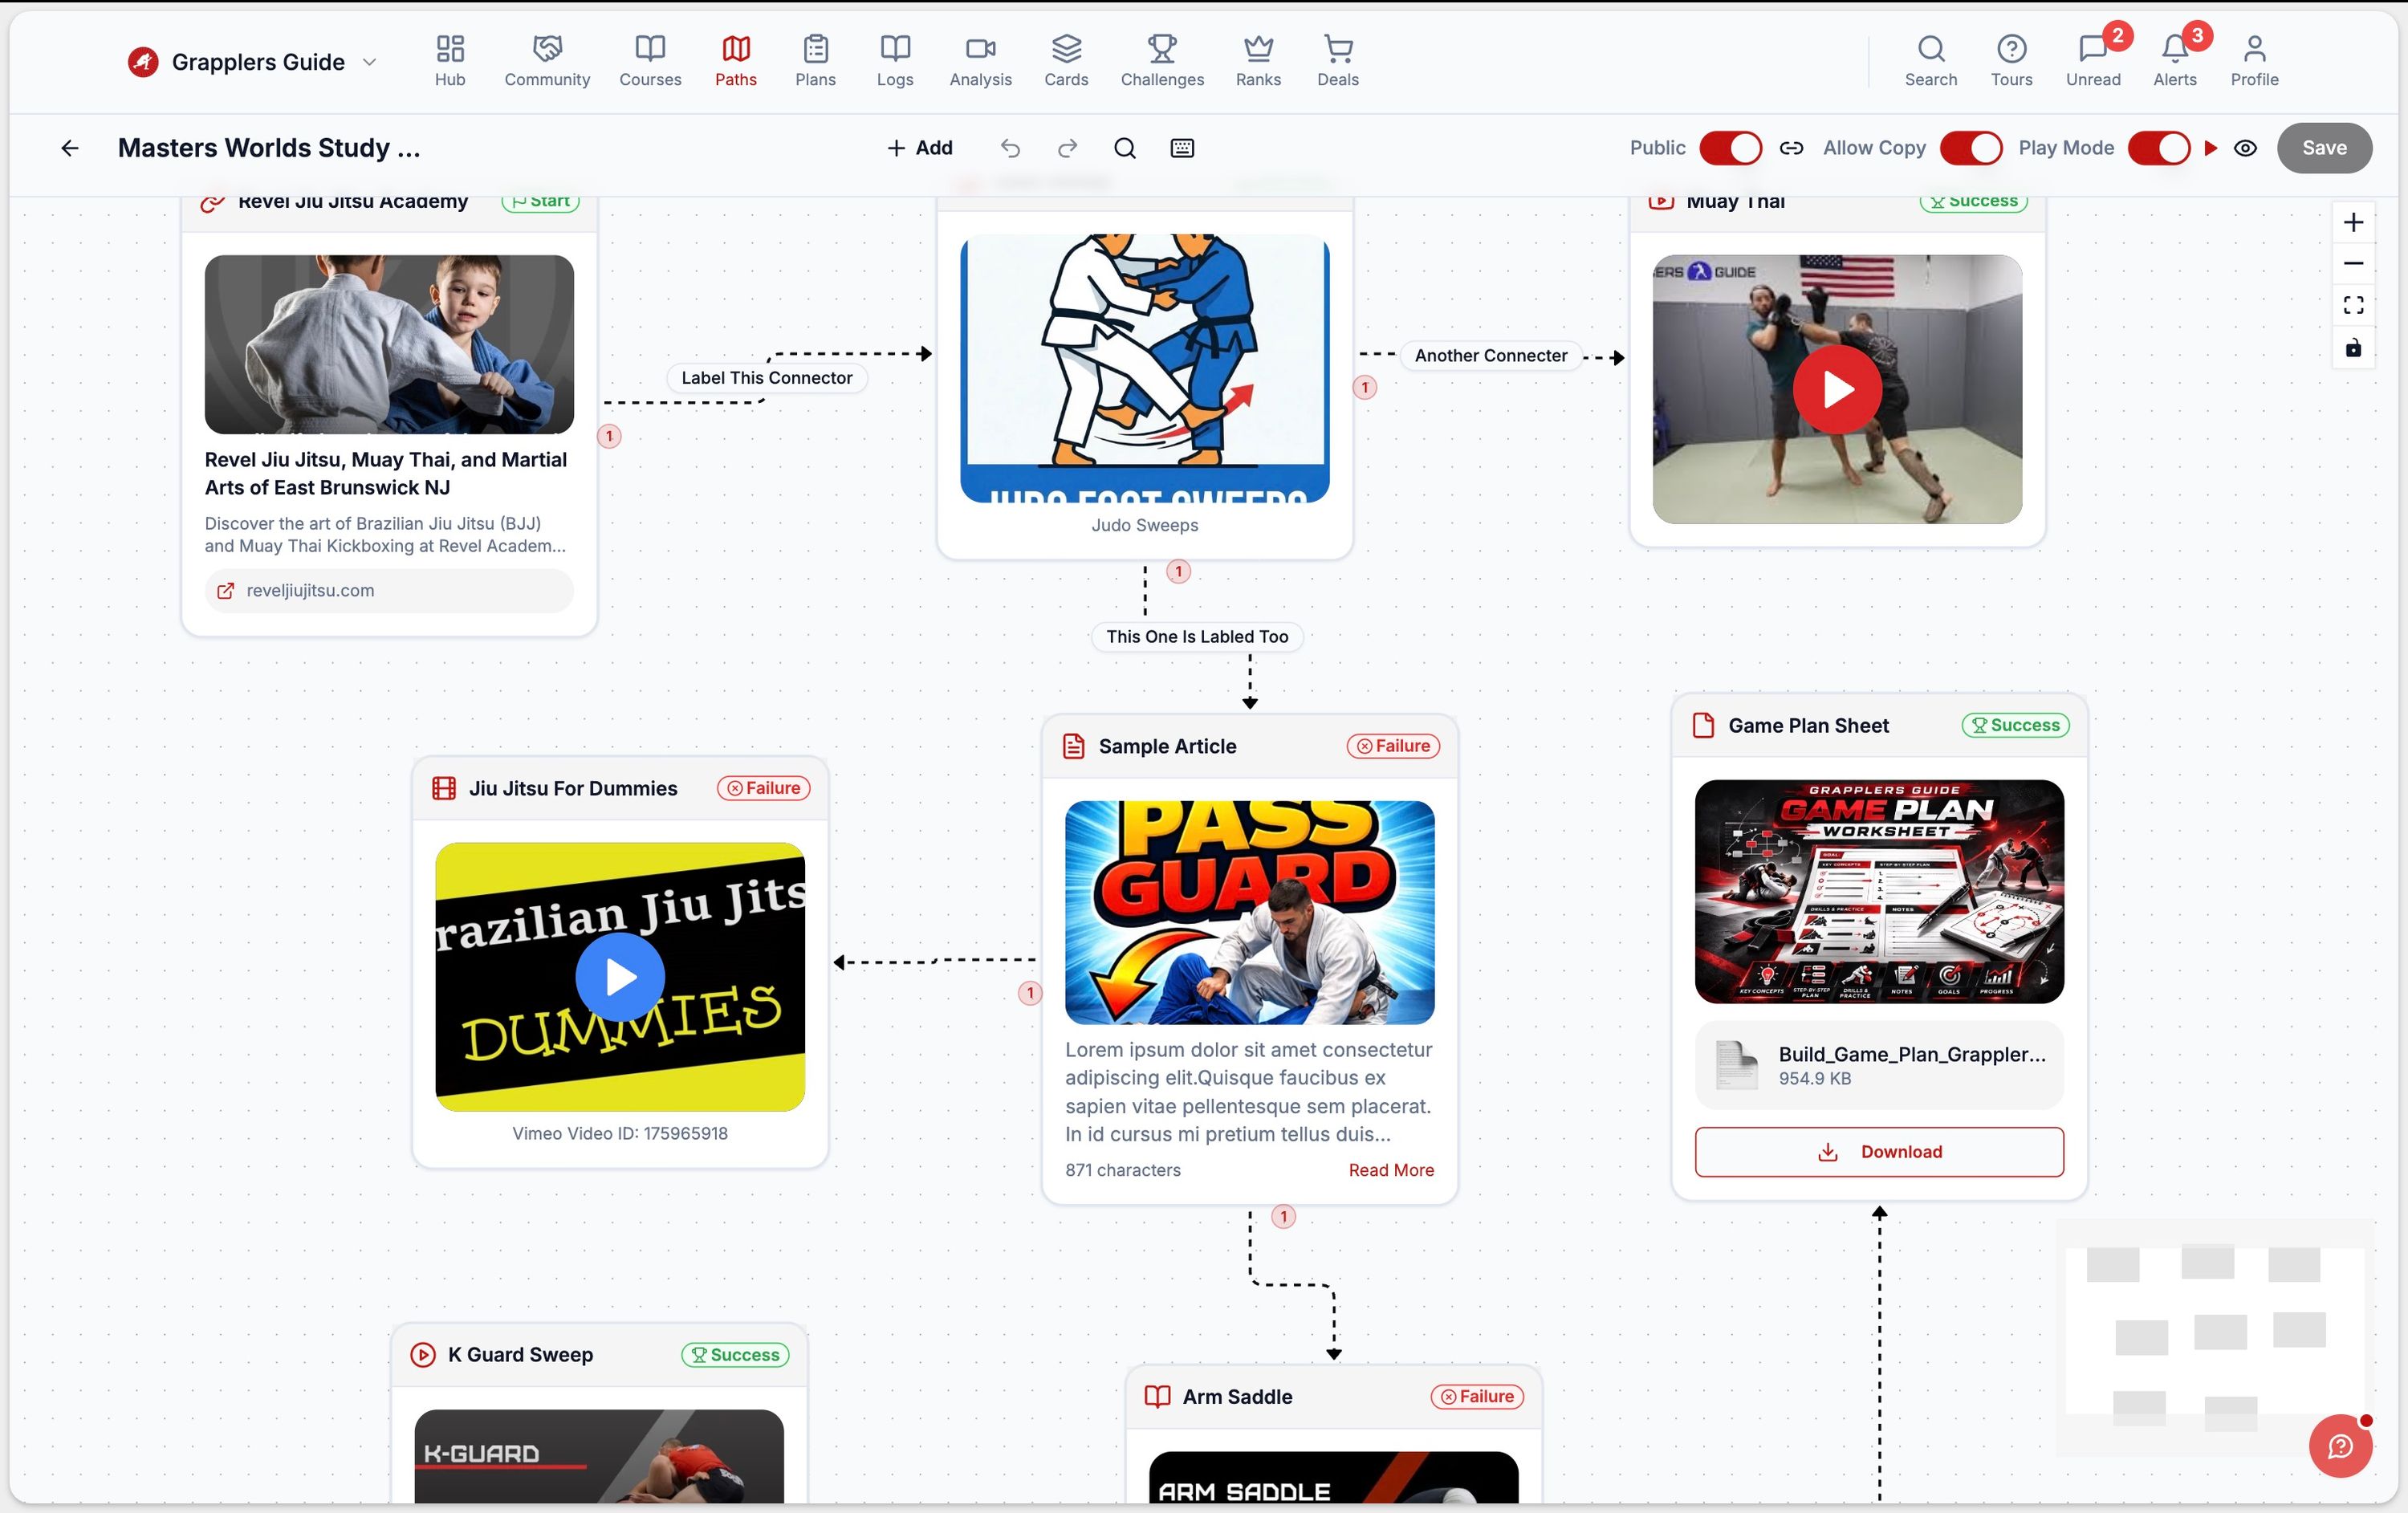Zoom out on the canvas
Viewport: 2408px width, 1513px height.
(x=2353, y=264)
